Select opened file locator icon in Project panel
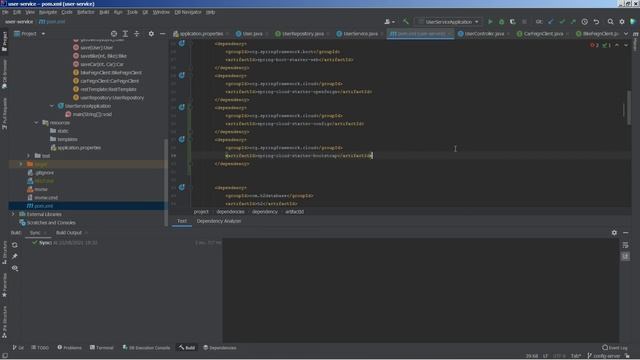 pyautogui.click(x=114, y=33)
